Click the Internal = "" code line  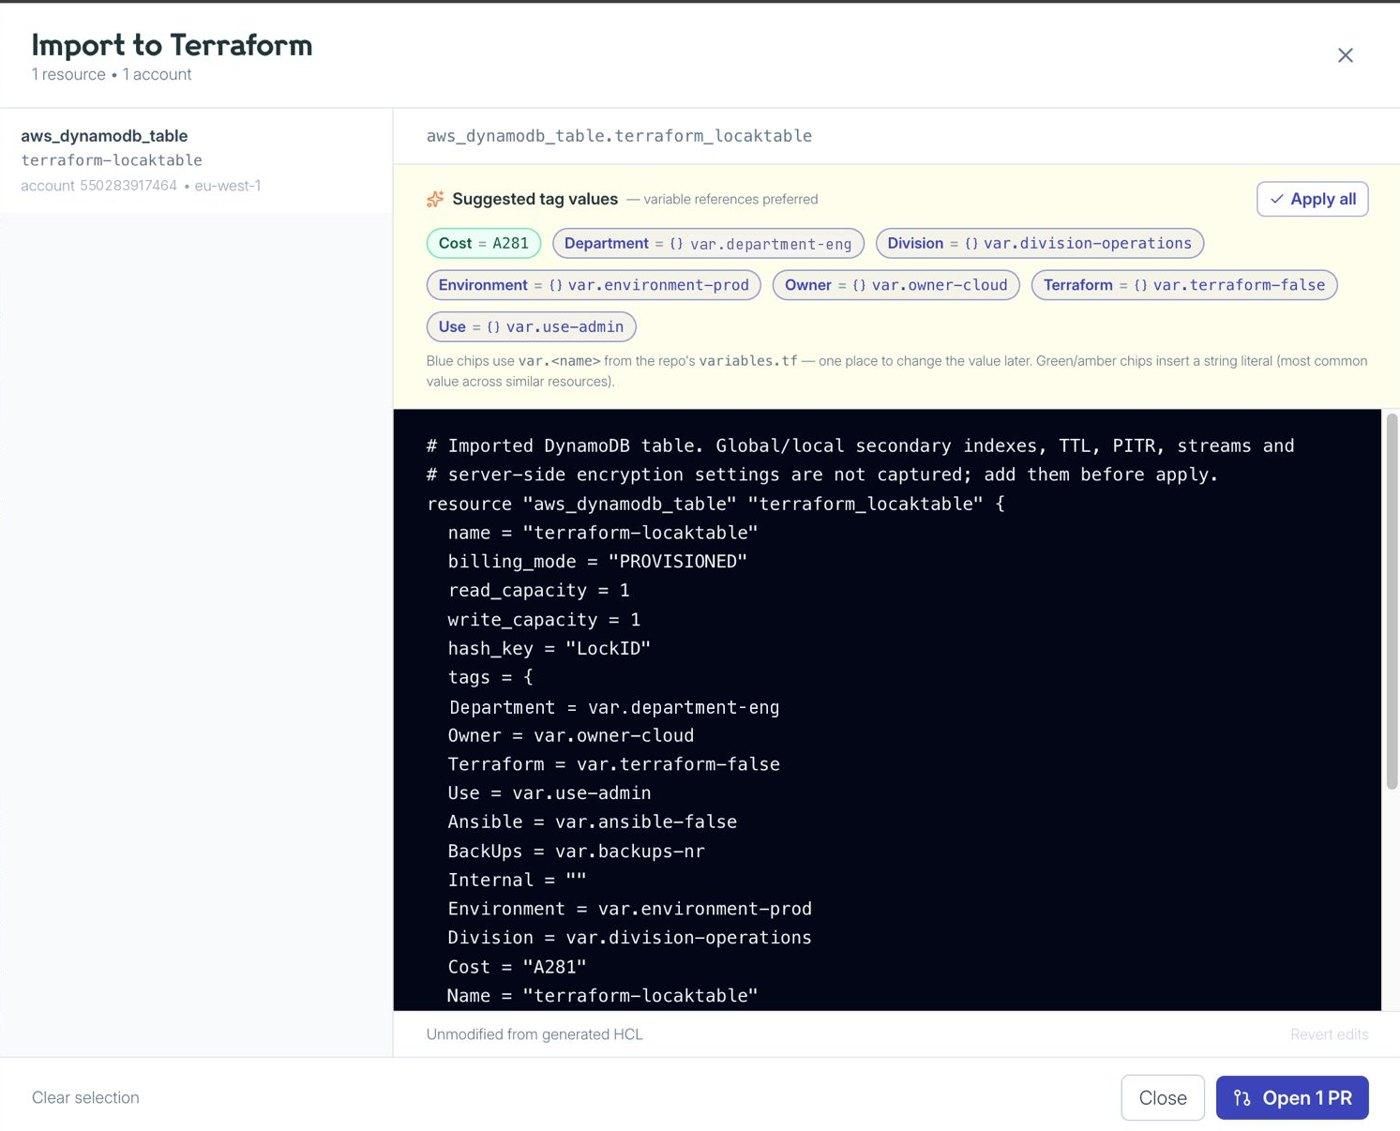(517, 880)
